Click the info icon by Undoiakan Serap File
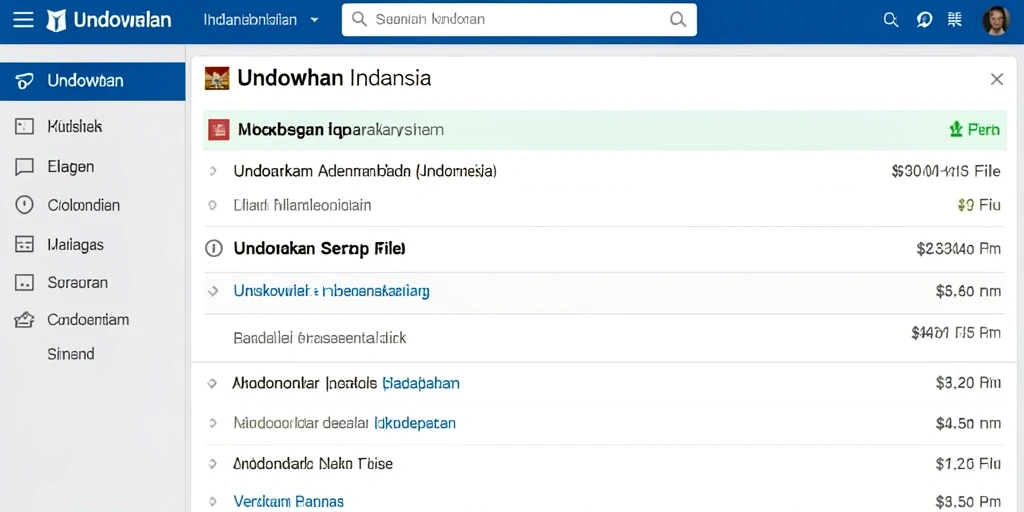The height and width of the screenshot is (512, 1024). (214, 249)
